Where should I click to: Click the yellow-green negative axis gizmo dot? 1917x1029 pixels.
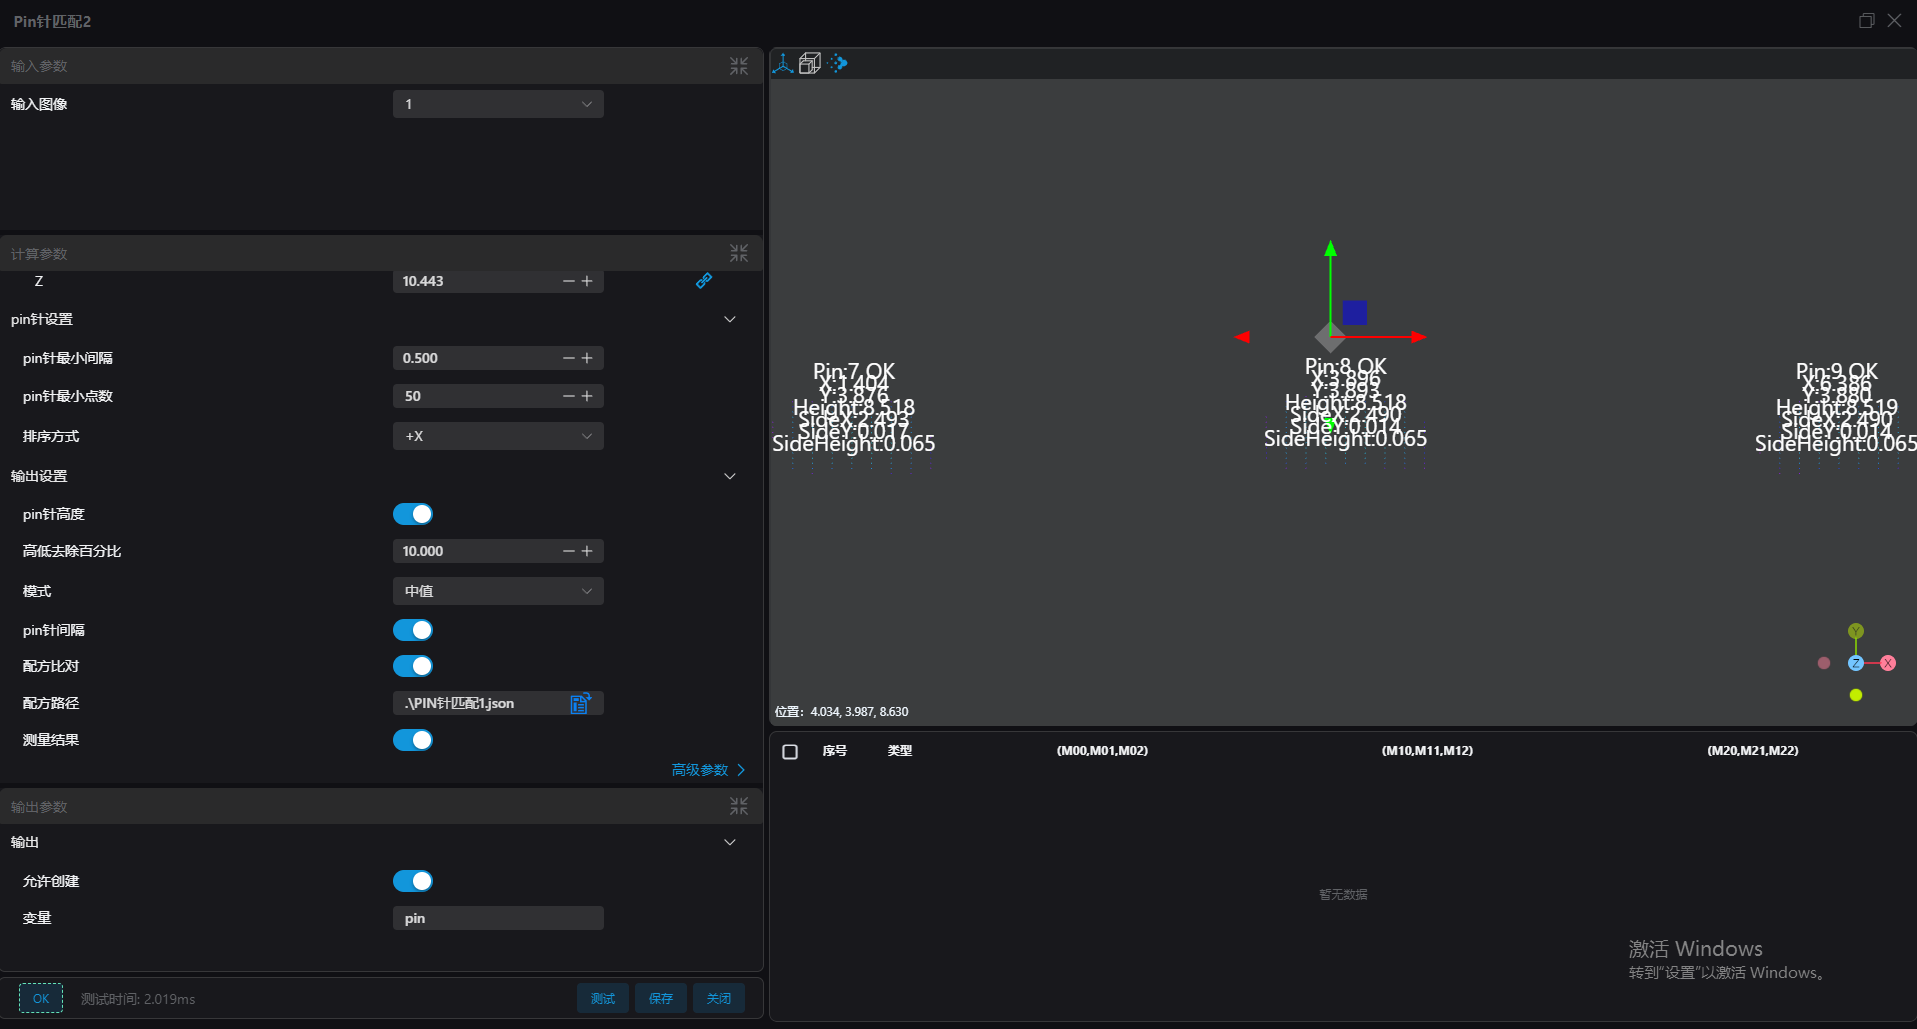click(1856, 695)
